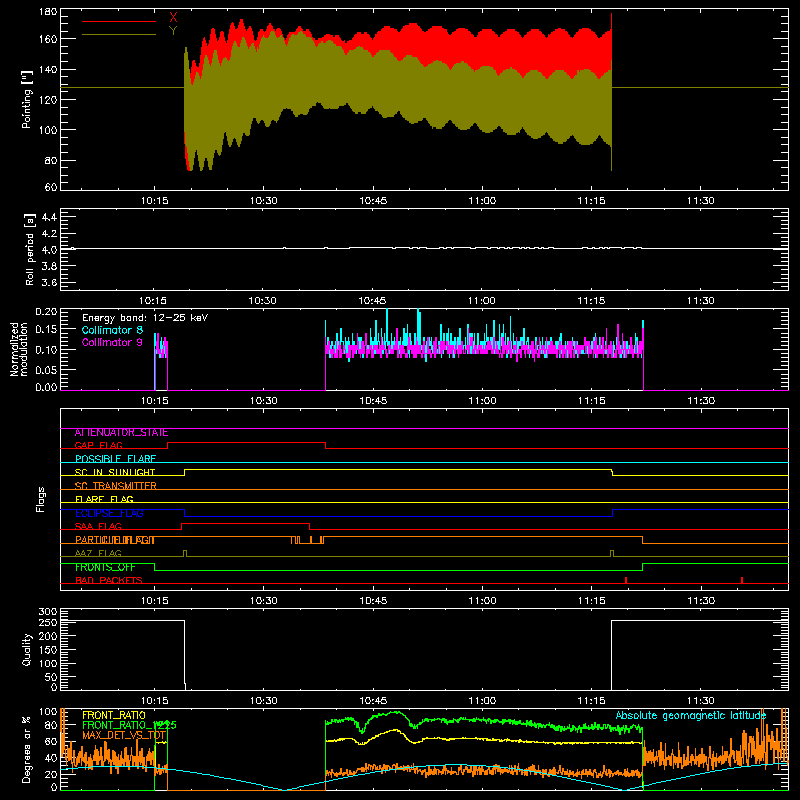
Task: Click the 0.05 value on modulation axis
Action: (46, 369)
